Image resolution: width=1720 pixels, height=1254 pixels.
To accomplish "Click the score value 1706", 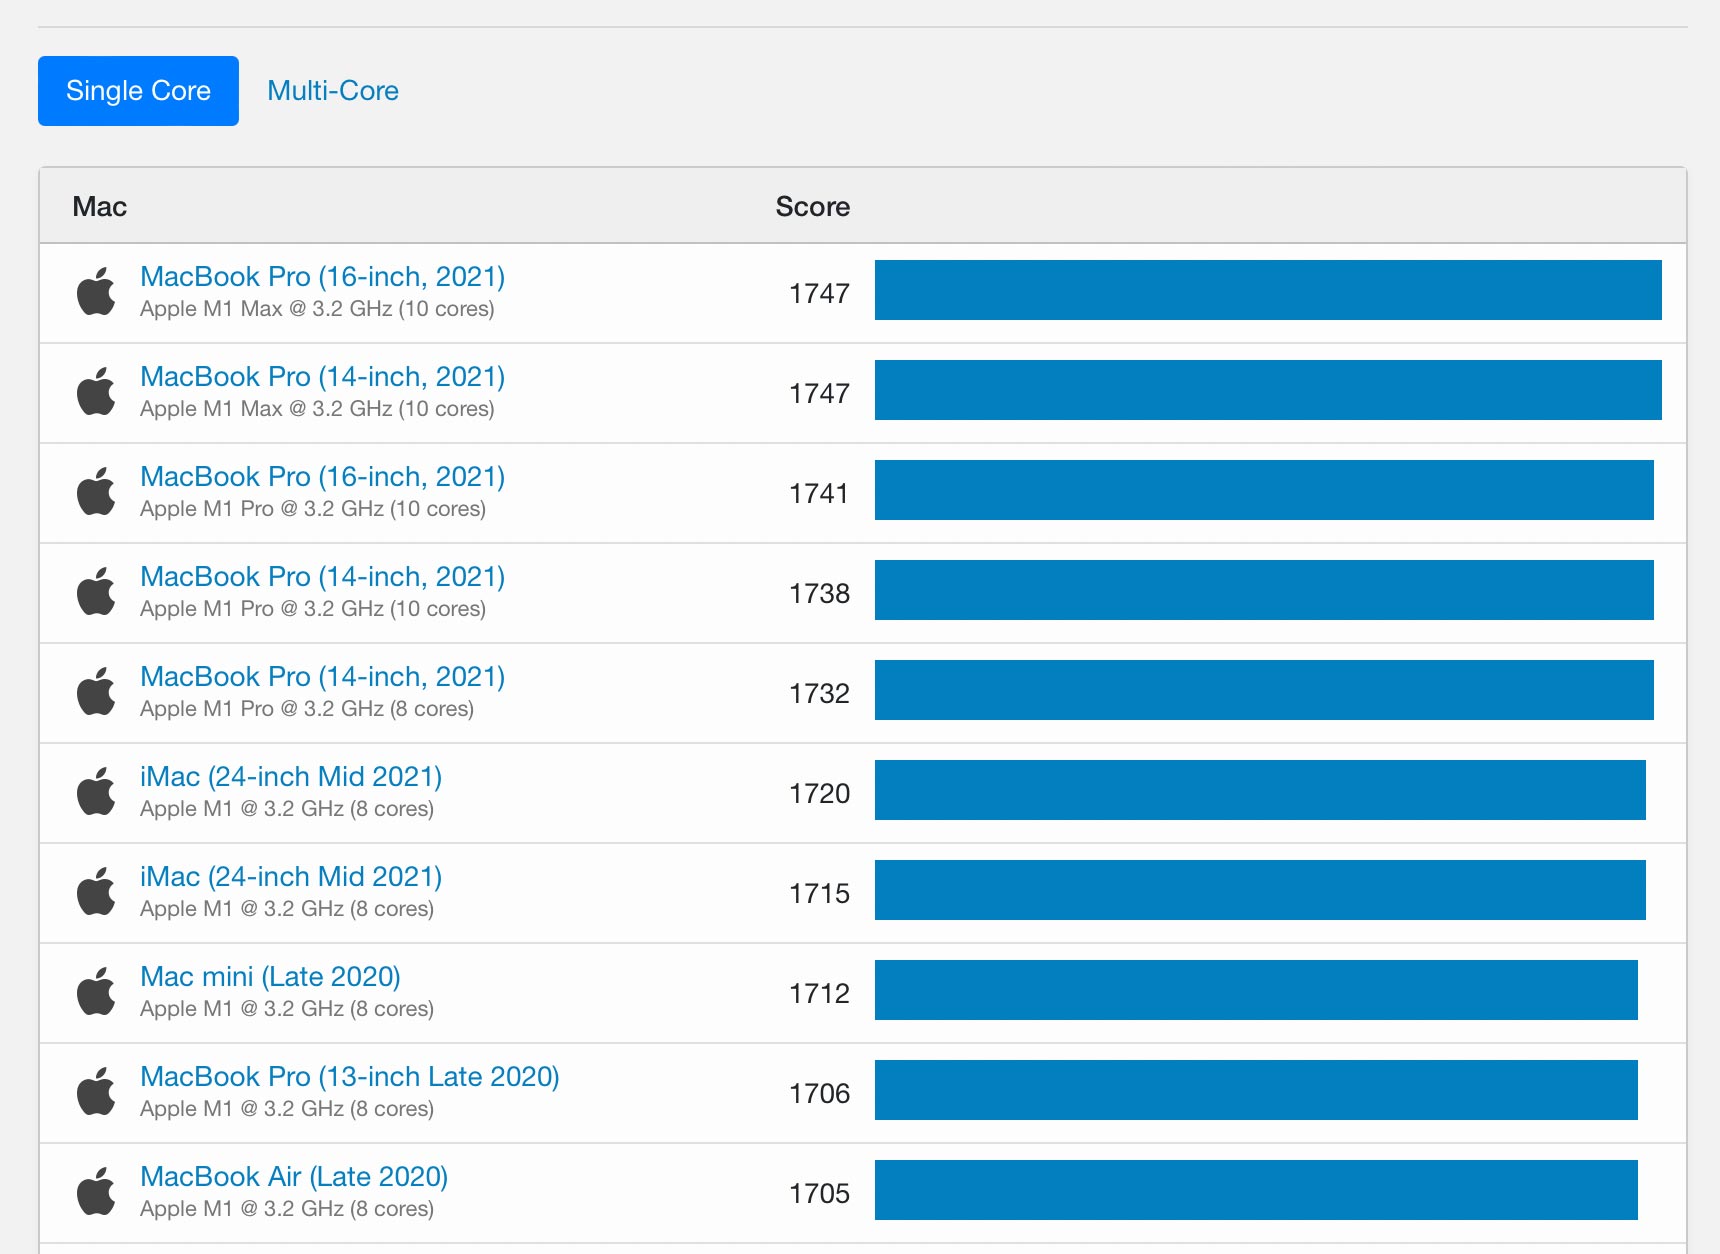I will 819,1094.
